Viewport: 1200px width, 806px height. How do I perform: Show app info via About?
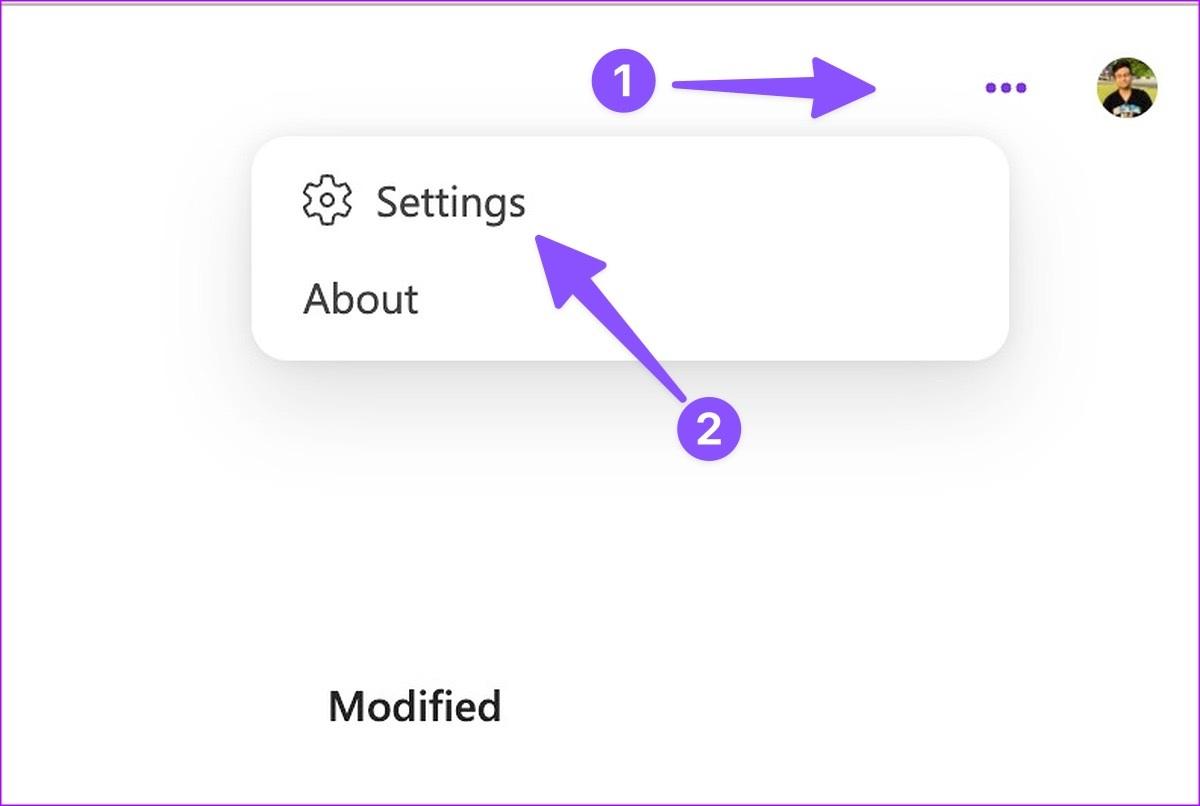coord(361,299)
